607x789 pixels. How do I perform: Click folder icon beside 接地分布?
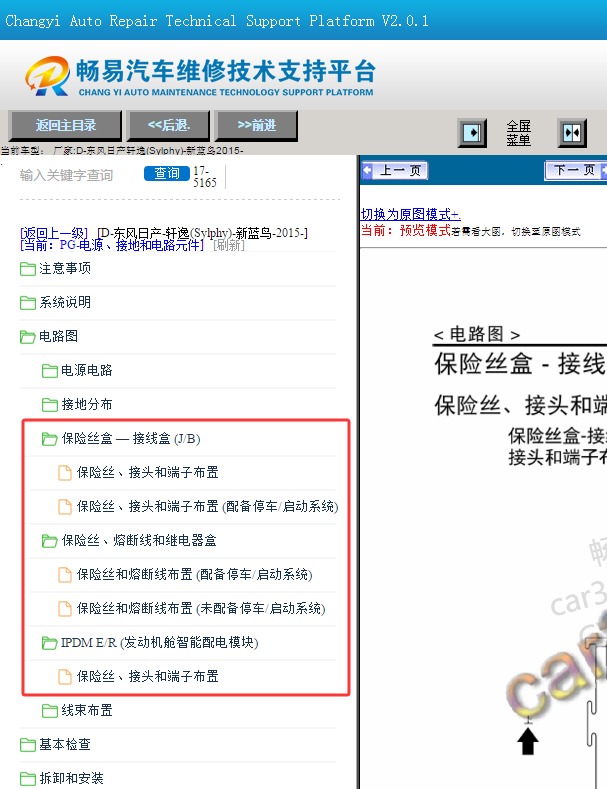pos(49,405)
